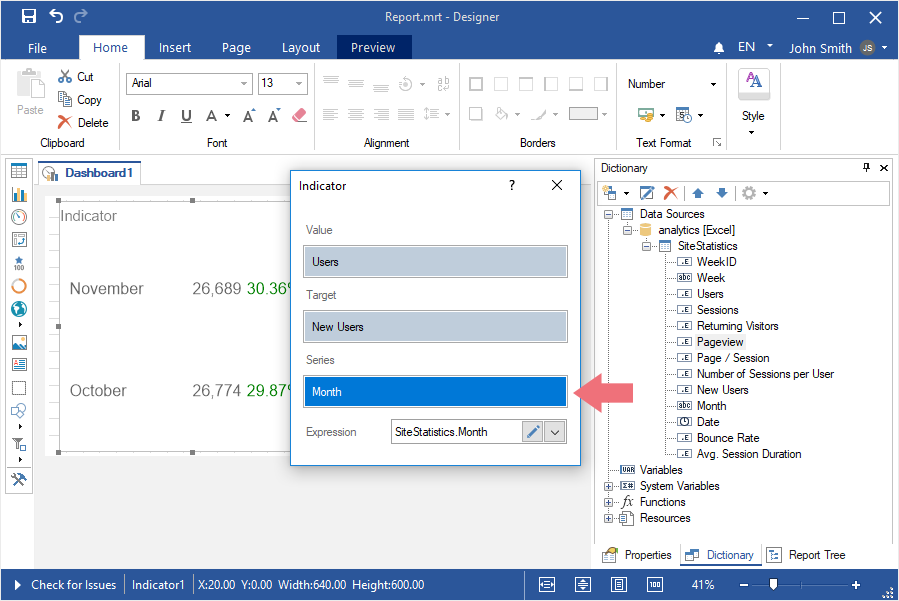Toggle Italic text formatting
Image resolution: width=899 pixels, height=601 pixels.
point(160,116)
